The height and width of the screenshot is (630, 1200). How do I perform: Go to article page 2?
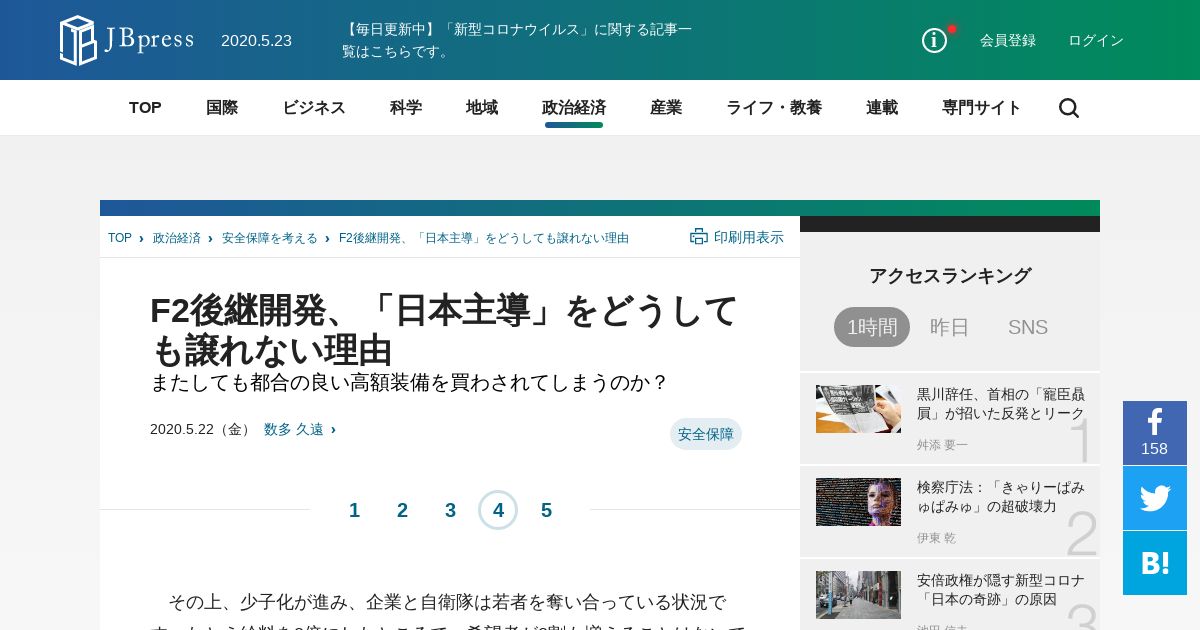402,510
